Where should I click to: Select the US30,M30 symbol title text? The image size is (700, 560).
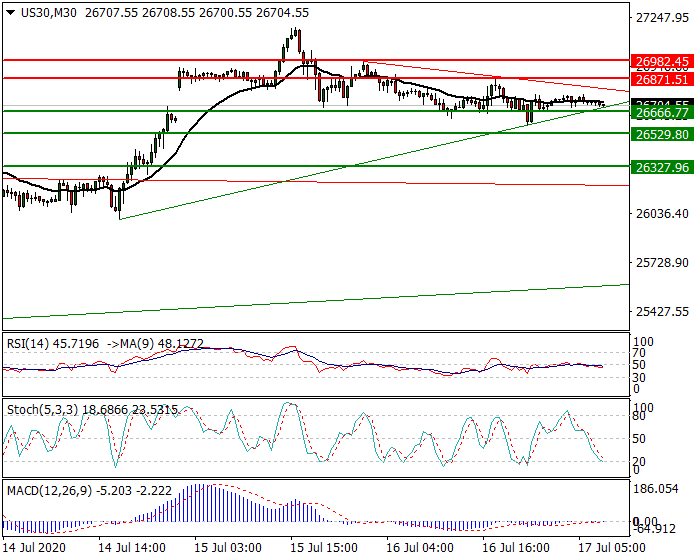(x=49, y=13)
